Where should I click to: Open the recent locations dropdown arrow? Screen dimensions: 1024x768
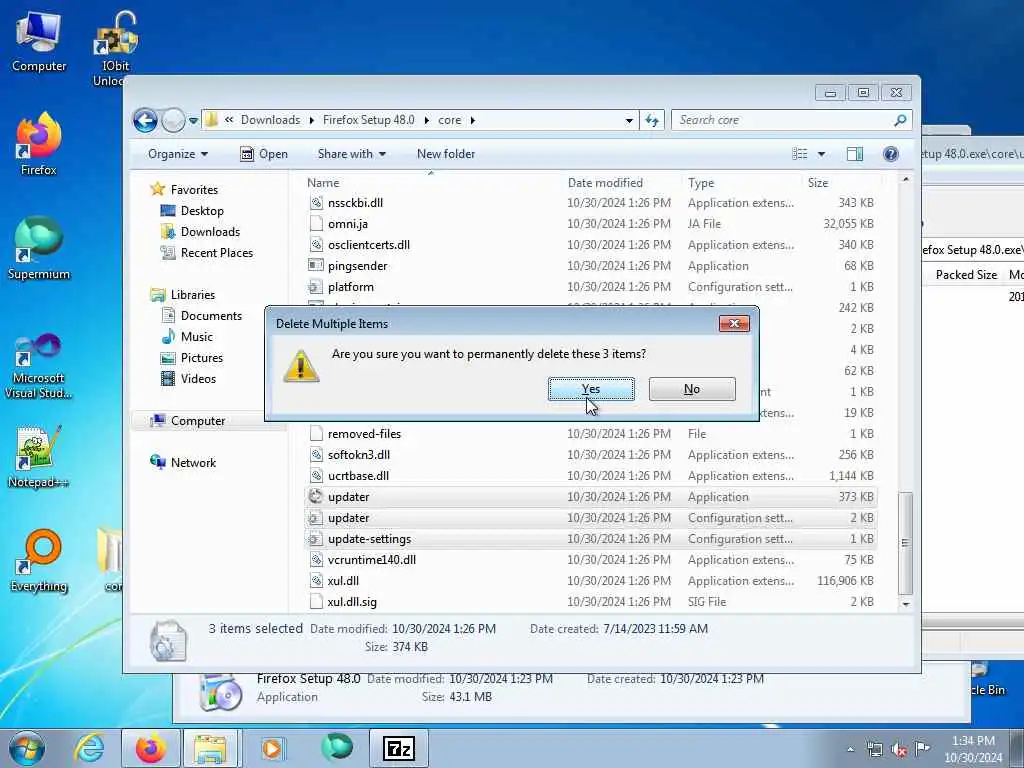coord(193,121)
